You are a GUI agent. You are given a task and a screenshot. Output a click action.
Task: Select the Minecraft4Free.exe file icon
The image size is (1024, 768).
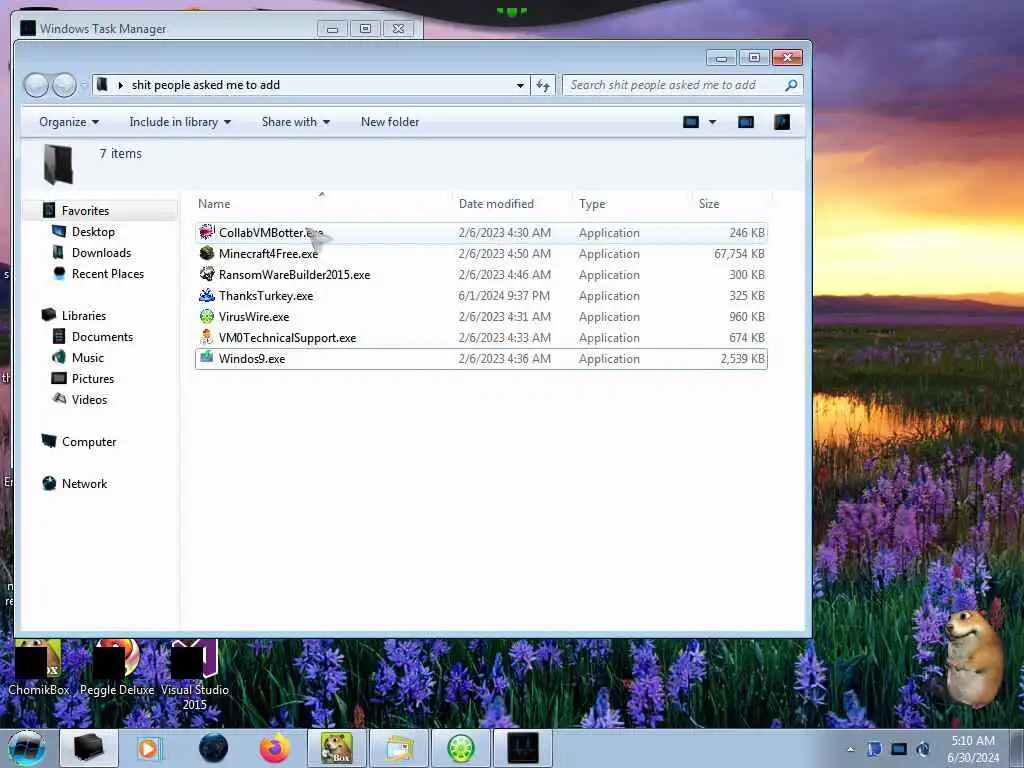pyautogui.click(x=206, y=253)
